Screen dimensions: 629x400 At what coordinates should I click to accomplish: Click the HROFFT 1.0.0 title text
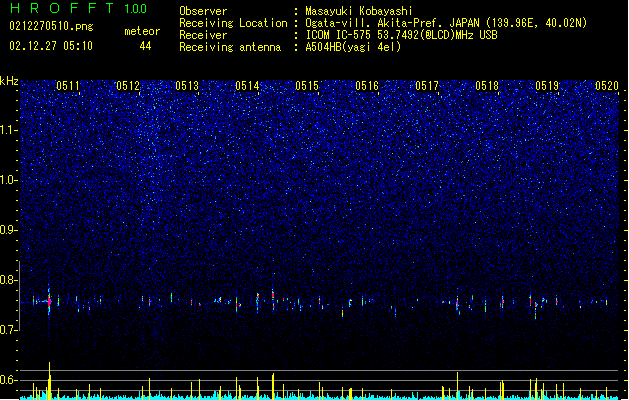[x=79, y=8]
